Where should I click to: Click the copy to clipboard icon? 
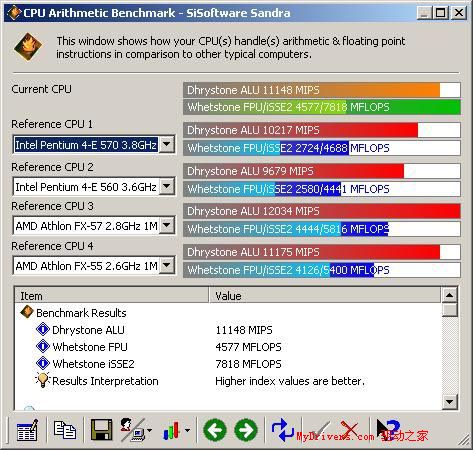(x=65, y=430)
